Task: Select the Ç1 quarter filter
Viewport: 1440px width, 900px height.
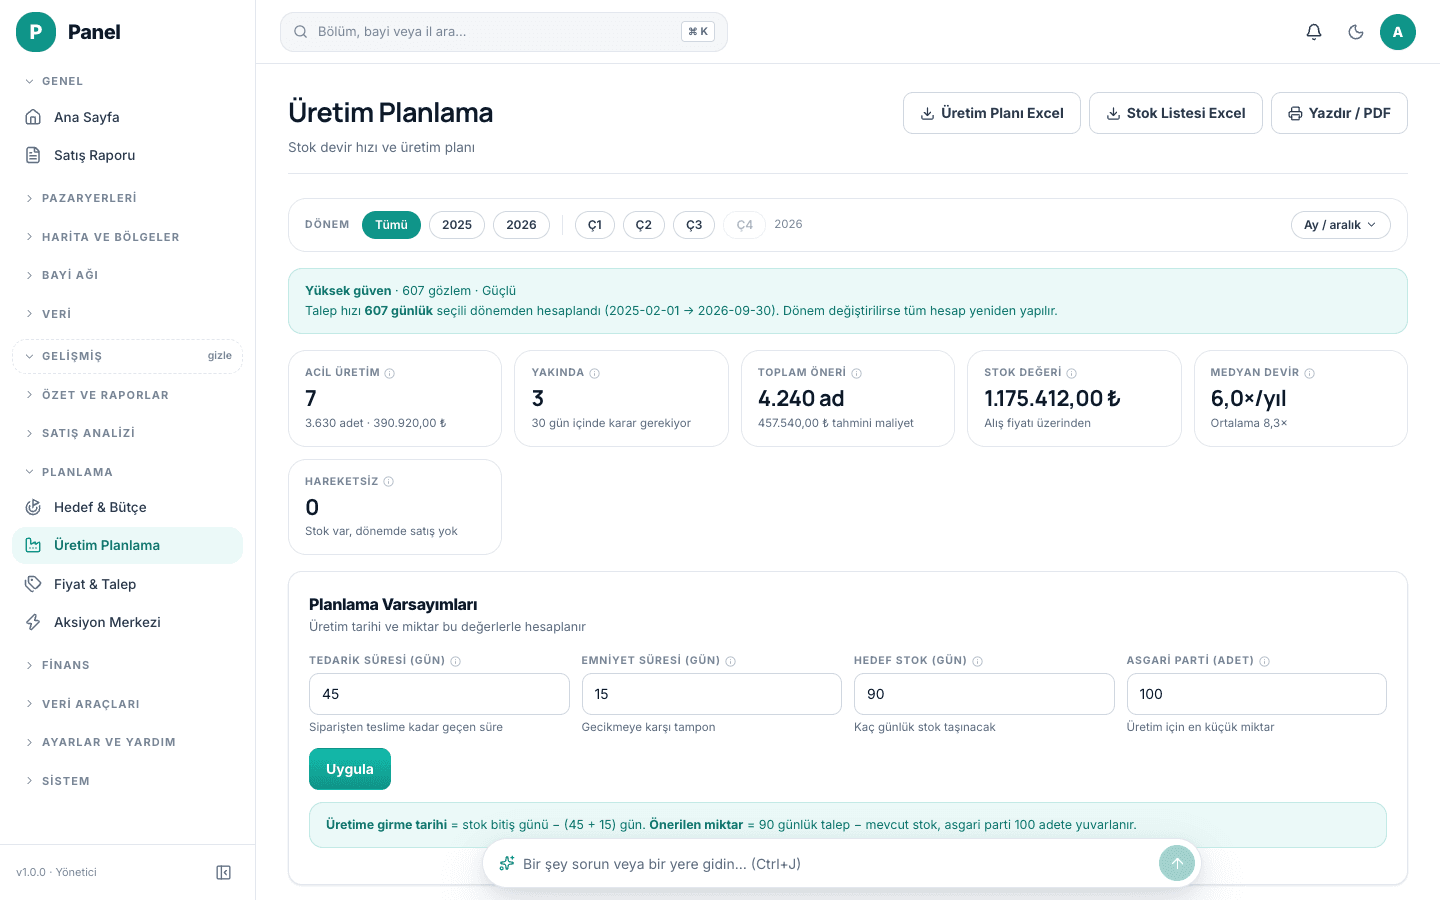Action: click(x=595, y=225)
